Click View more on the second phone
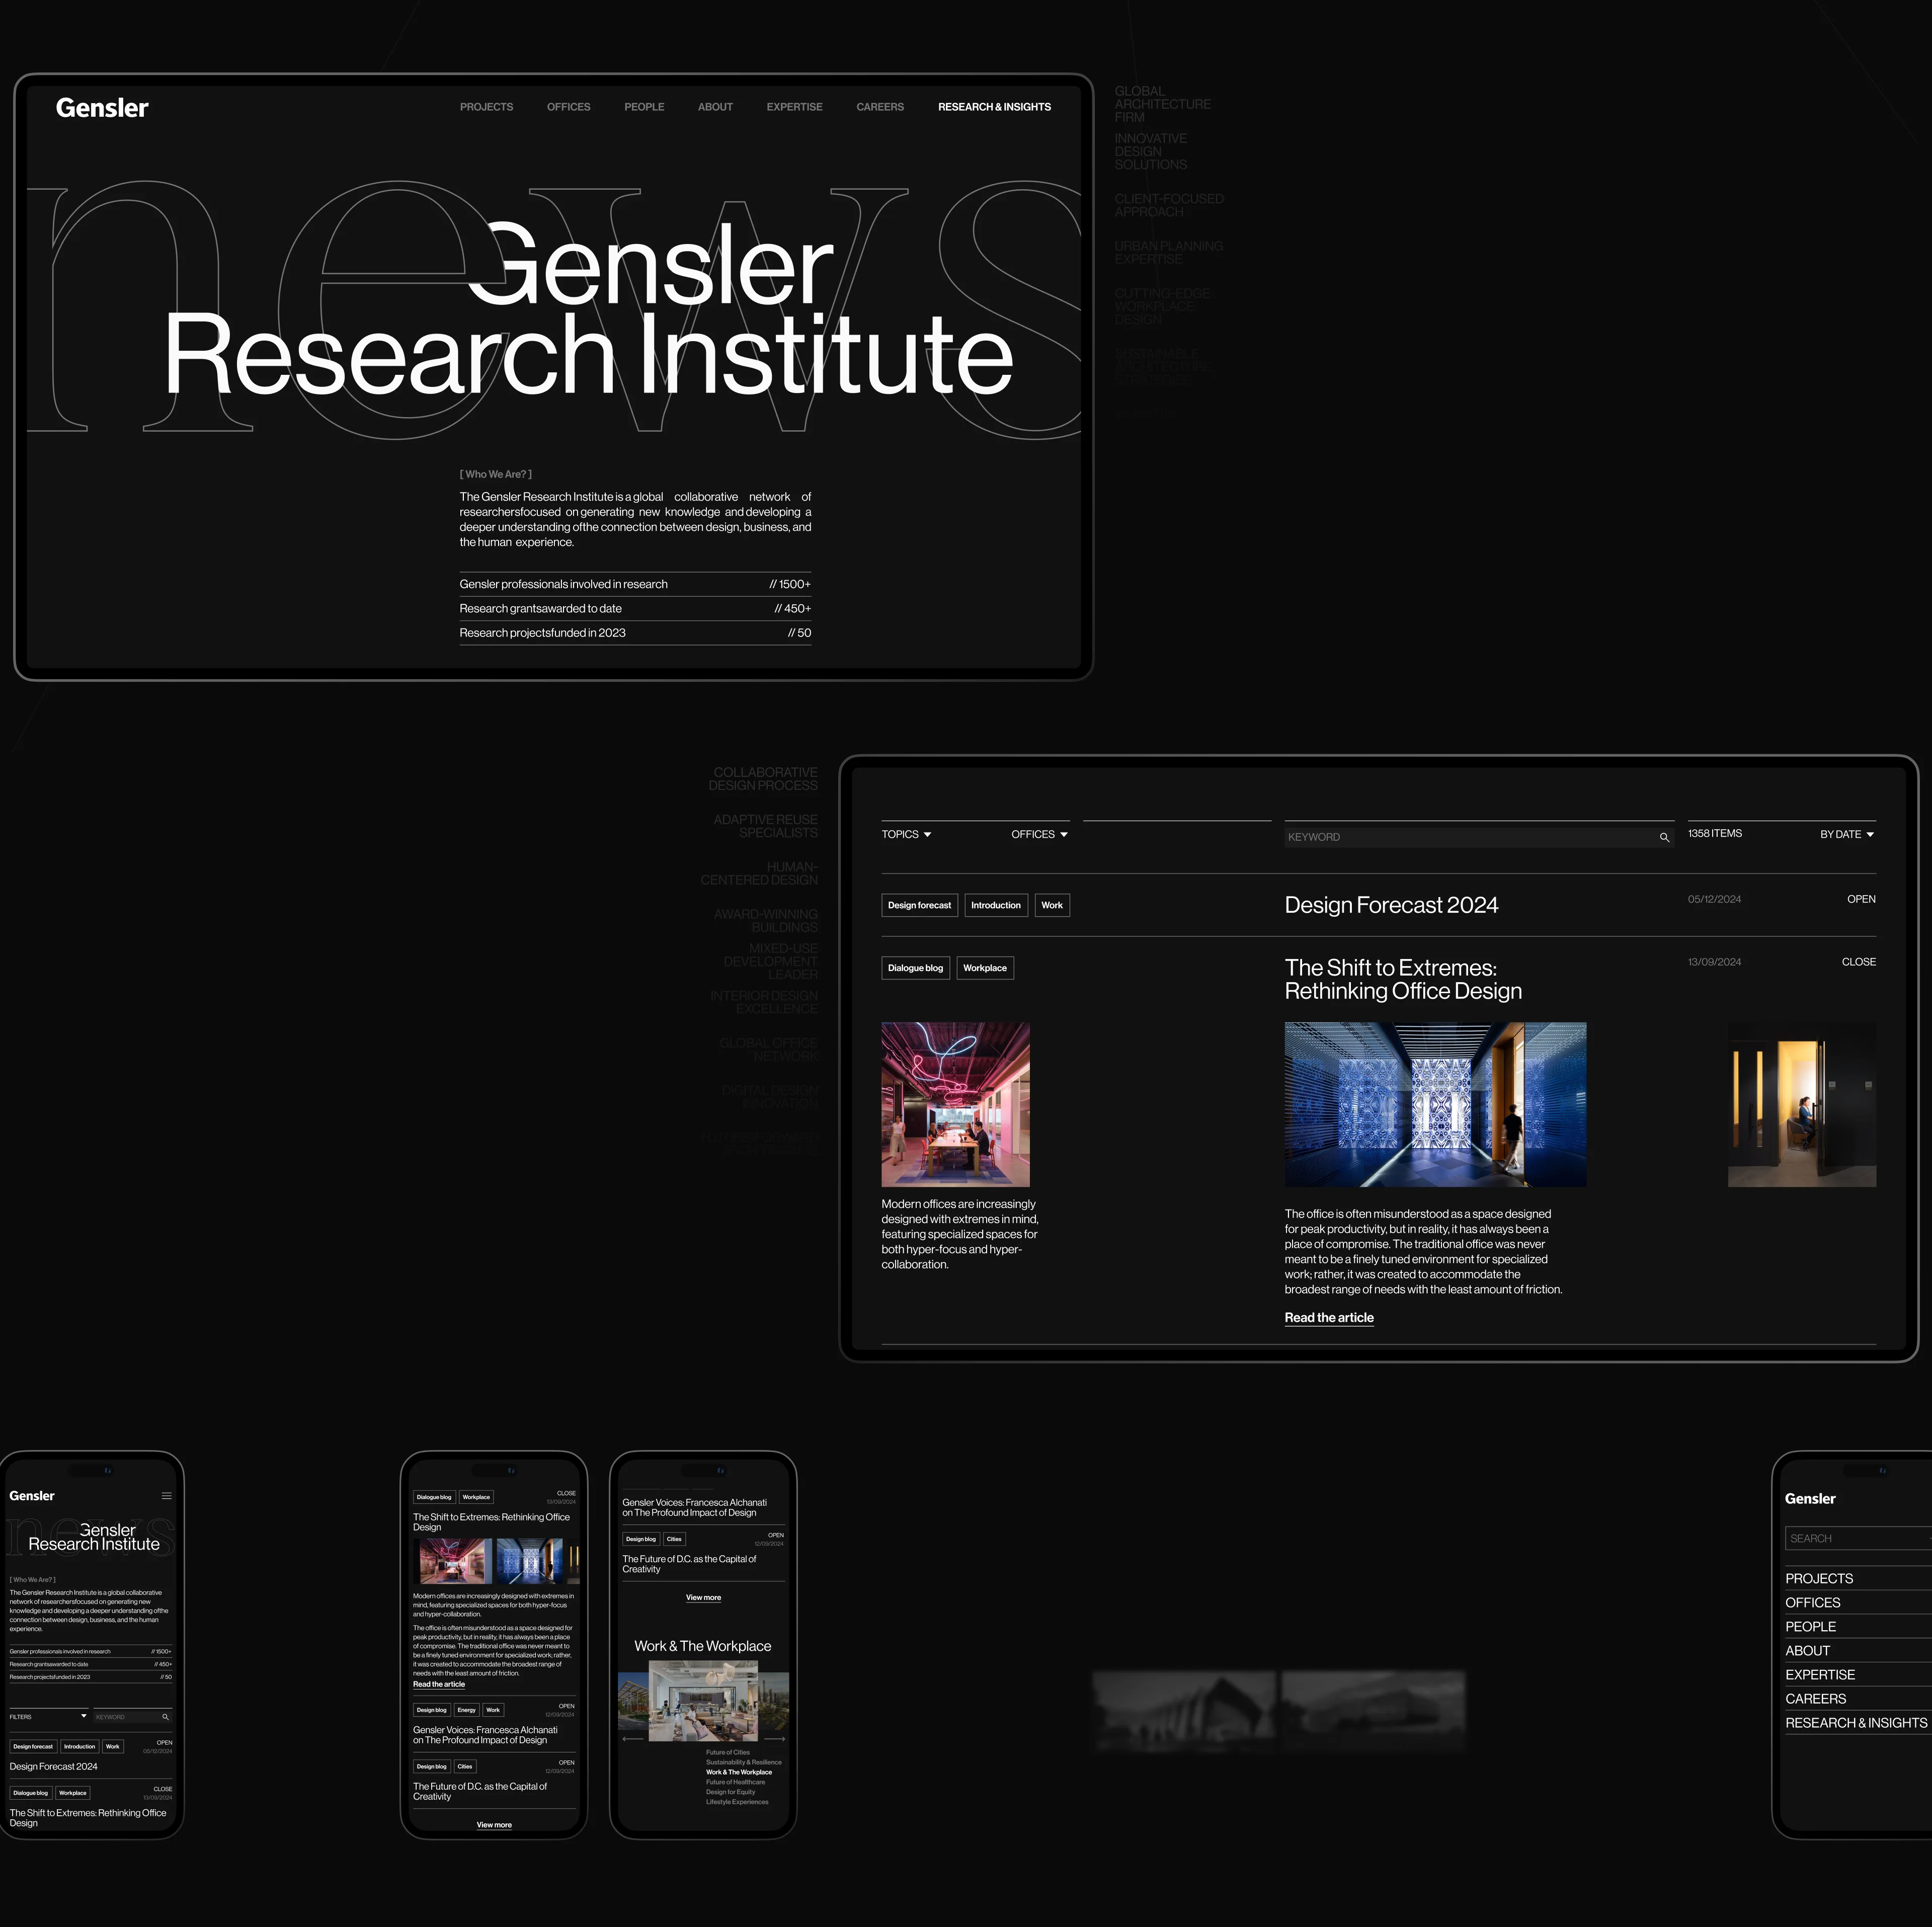The image size is (1932, 1927). point(494,1825)
